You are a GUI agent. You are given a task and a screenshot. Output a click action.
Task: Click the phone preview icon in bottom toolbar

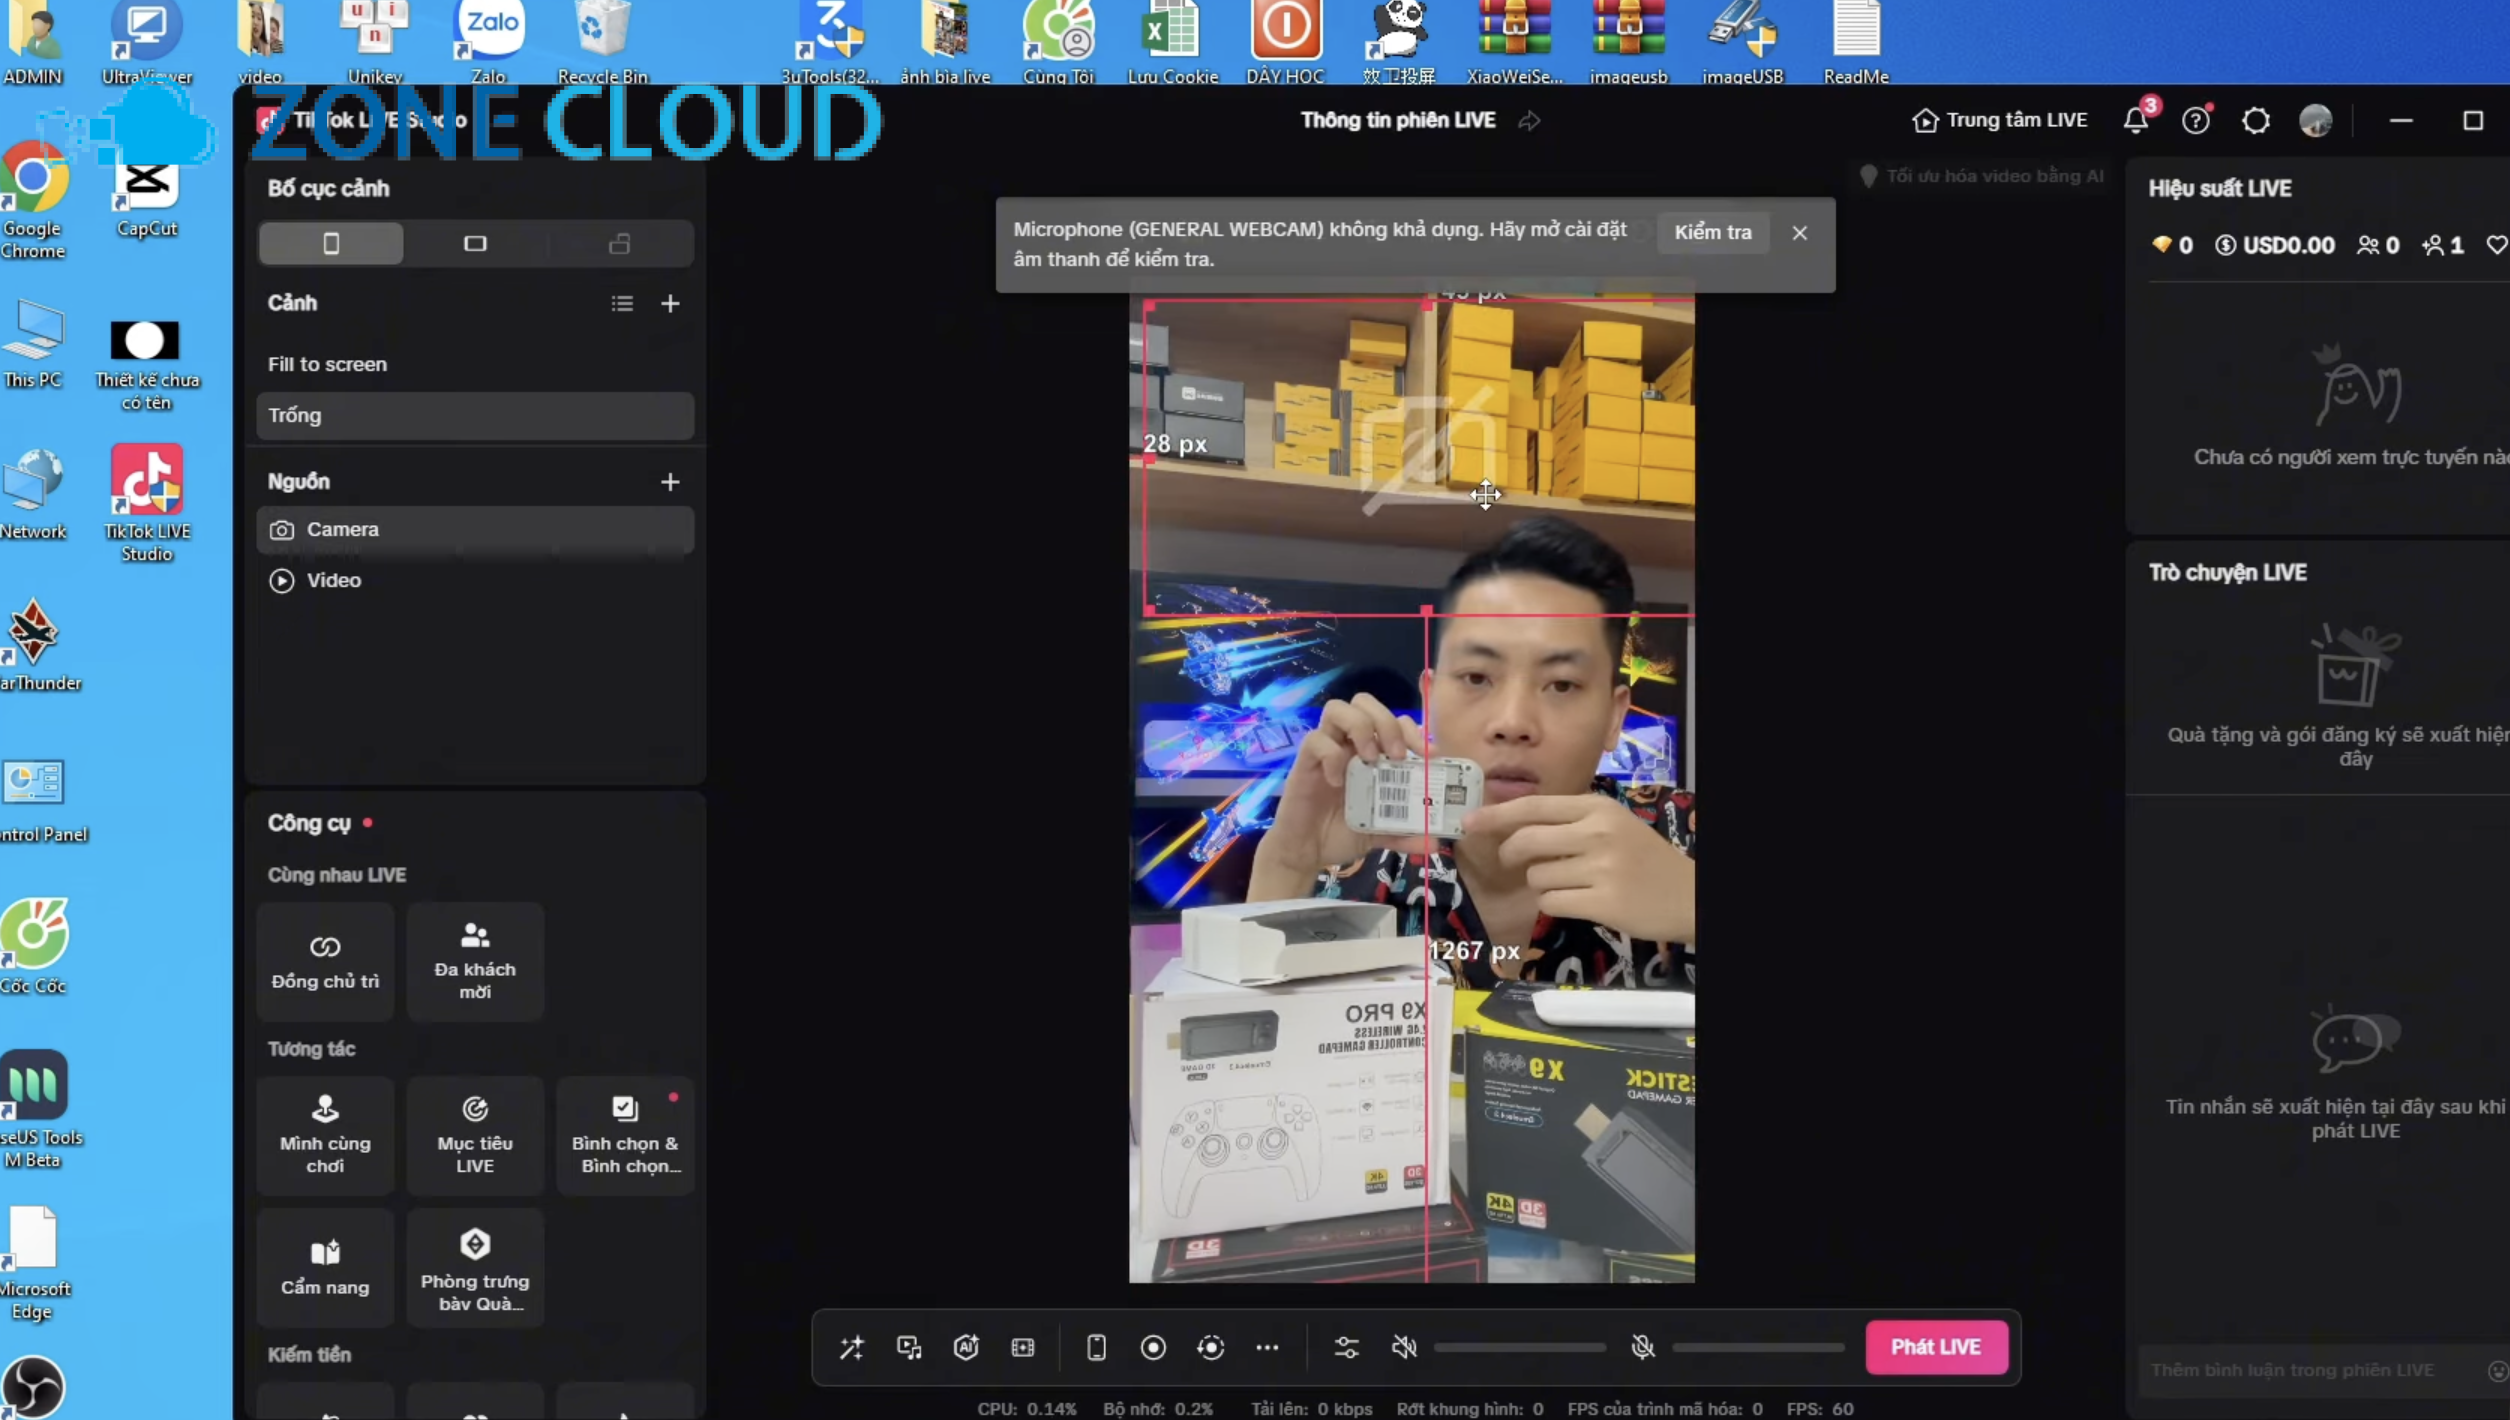[1096, 1347]
